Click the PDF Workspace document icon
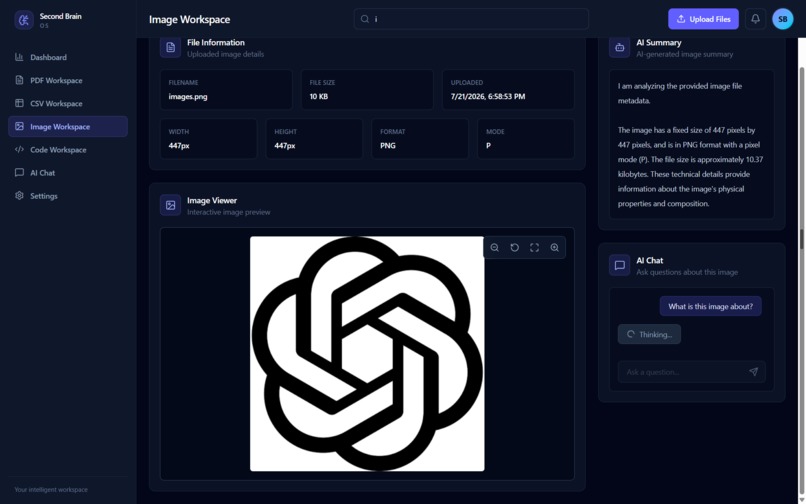The image size is (806, 504). click(19, 80)
